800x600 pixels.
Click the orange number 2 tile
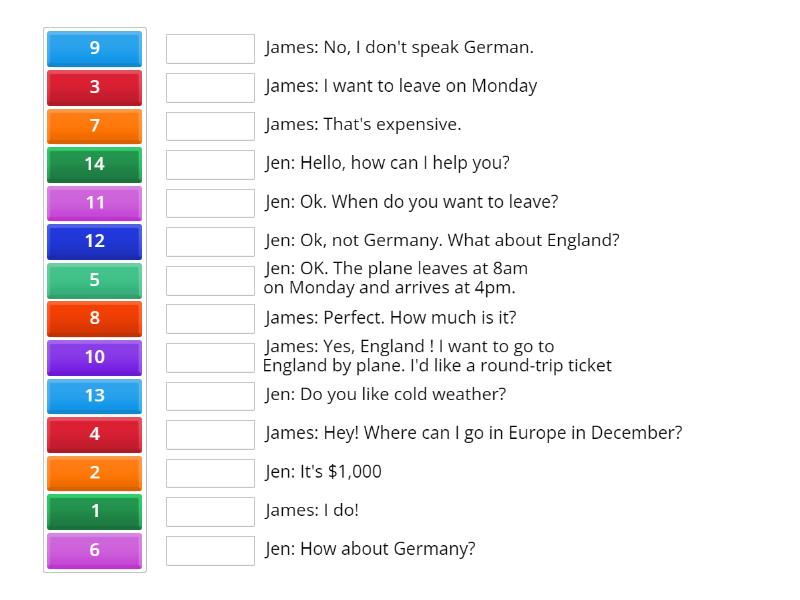[x=94, y=473]
